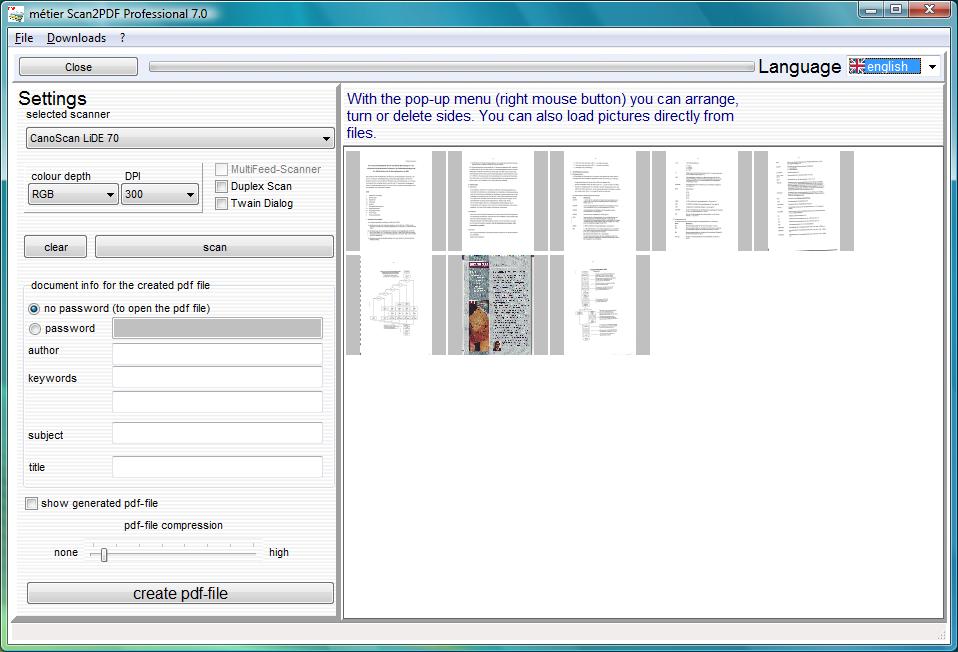958x652 pixels.
Task: Click the create pdf-file button
Action: click(180, 593)
